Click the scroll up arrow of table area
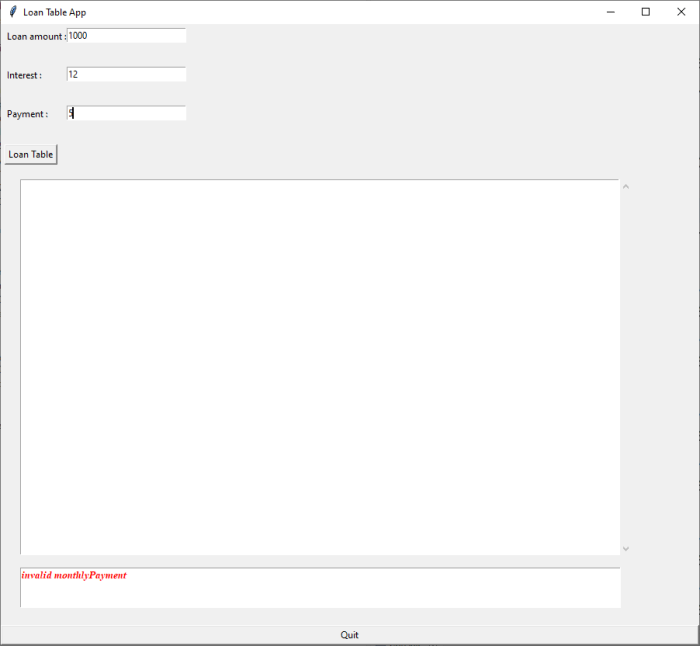Image resolution: width=700 pixels, height=646 pixels. [626, 186]
